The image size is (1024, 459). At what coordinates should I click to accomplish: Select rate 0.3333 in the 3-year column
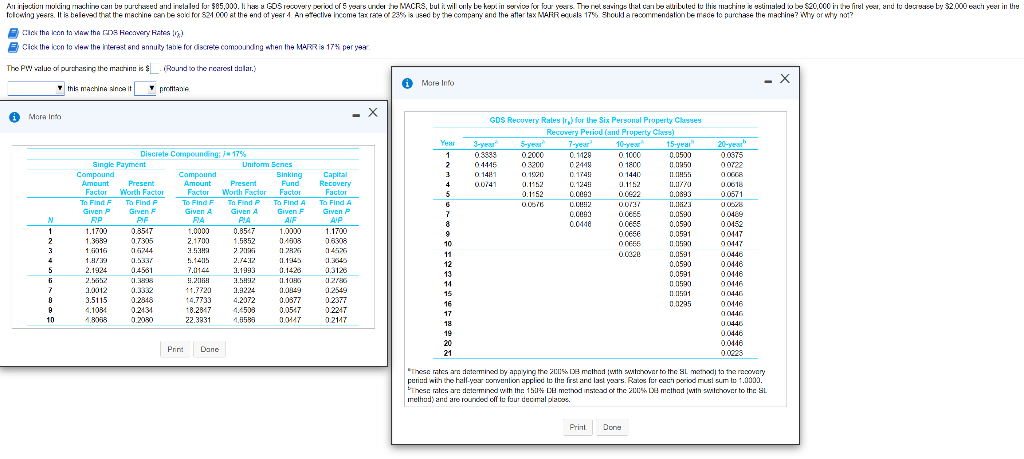pyautogui.click(x=484, y=155)
